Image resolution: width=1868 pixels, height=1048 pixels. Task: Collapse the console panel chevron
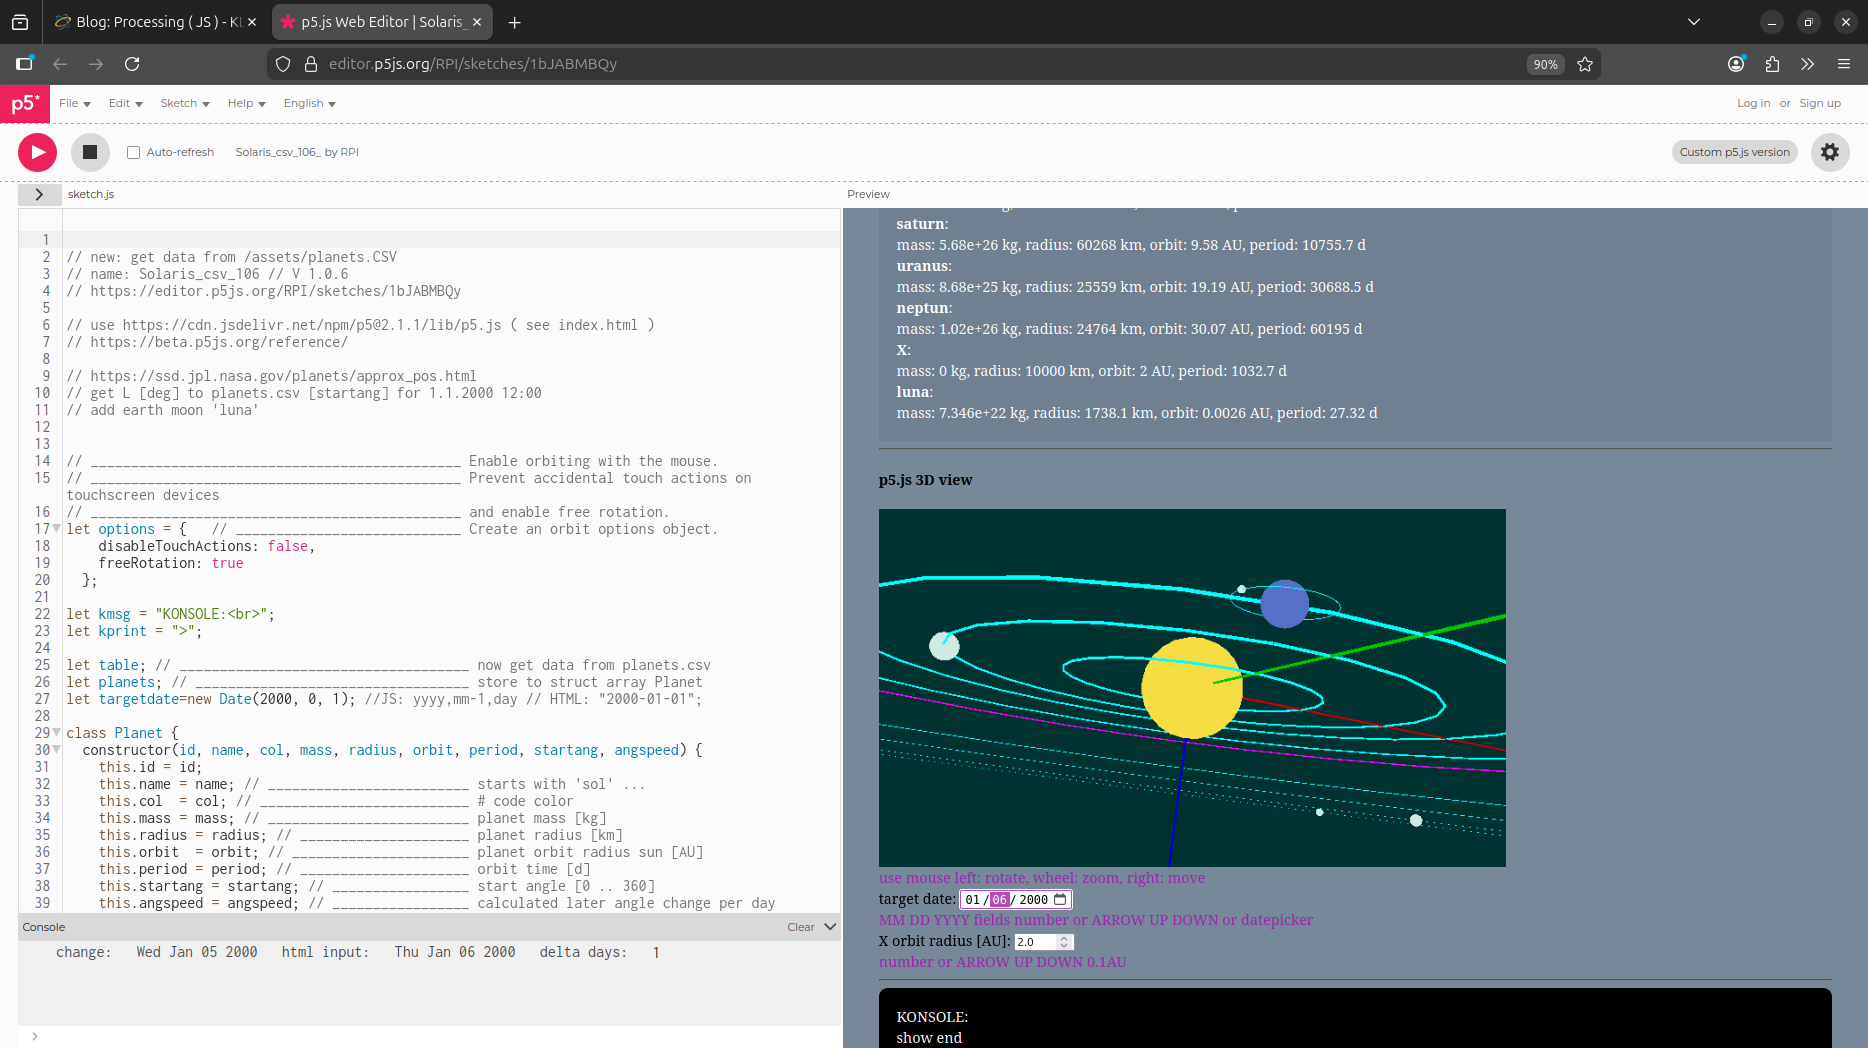pyautogui.click(x=829, y=927)
